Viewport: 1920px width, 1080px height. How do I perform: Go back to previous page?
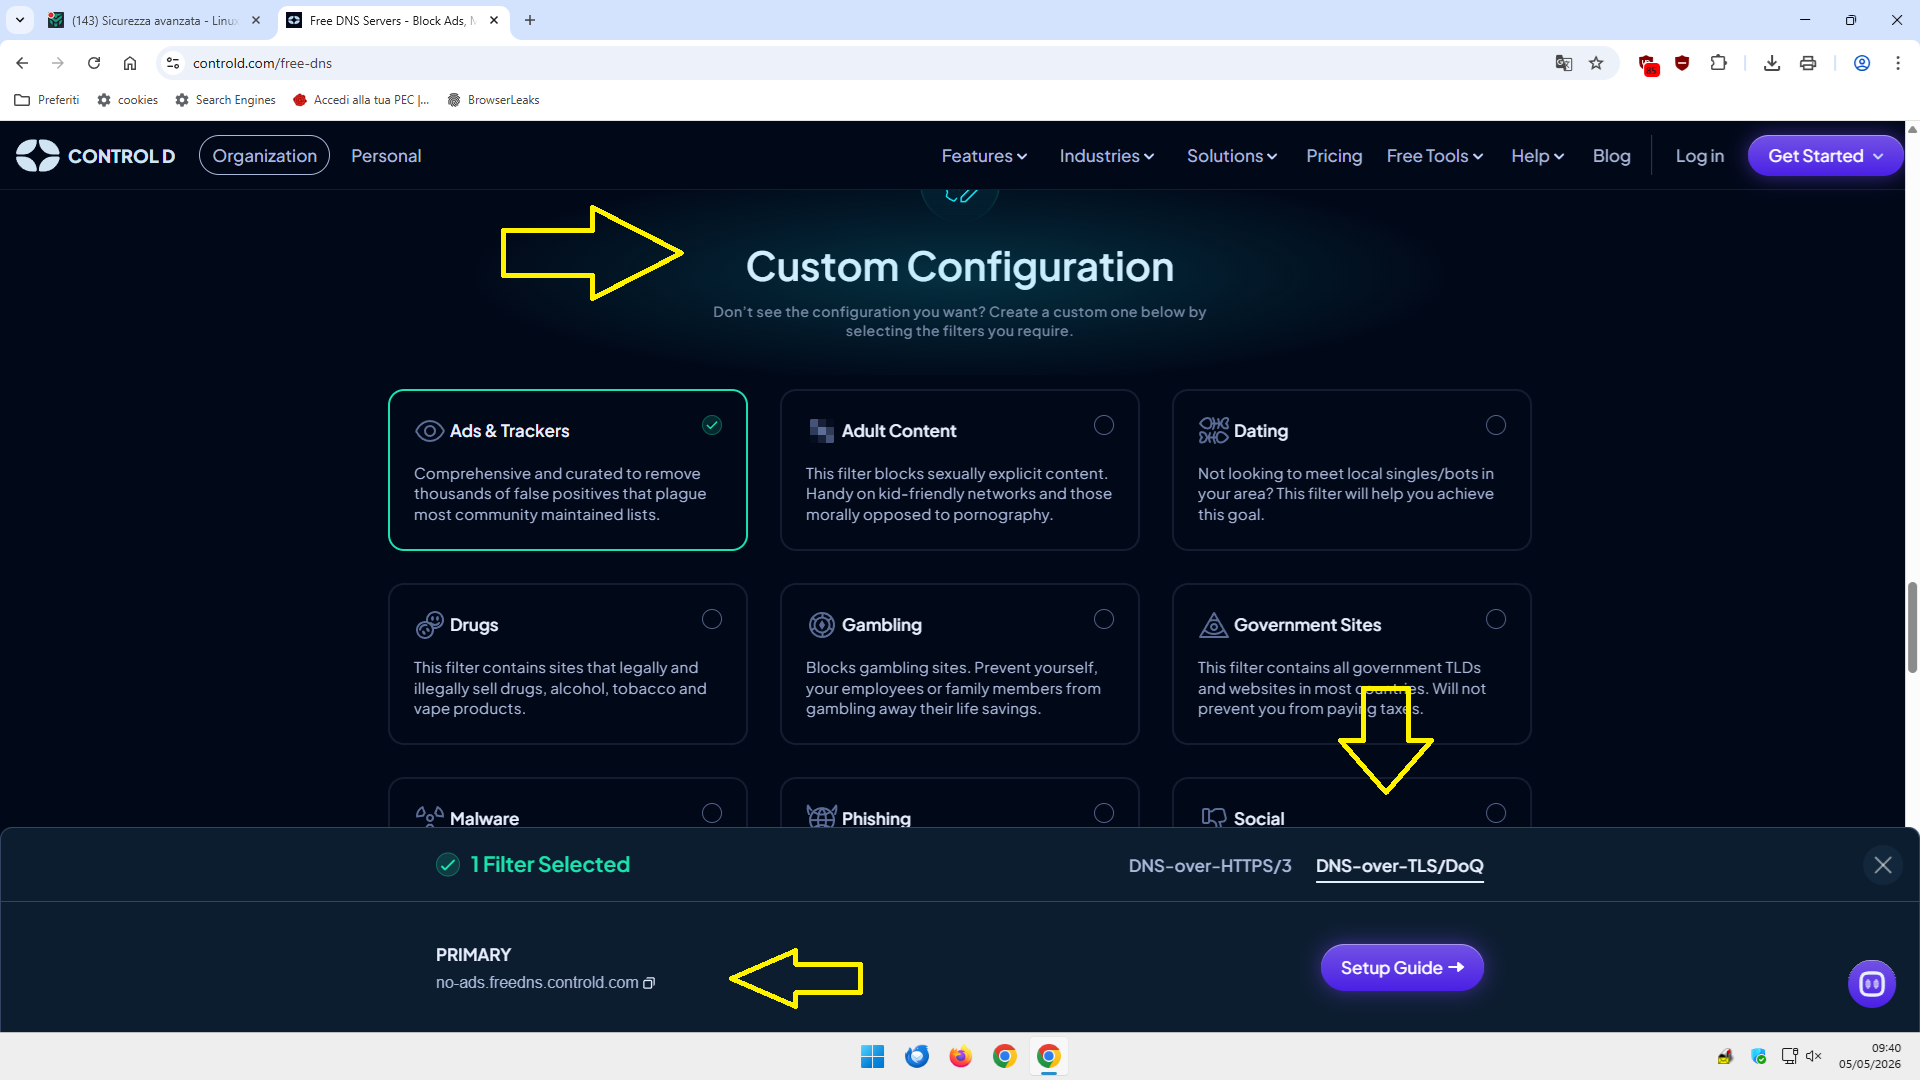(22, 63)
